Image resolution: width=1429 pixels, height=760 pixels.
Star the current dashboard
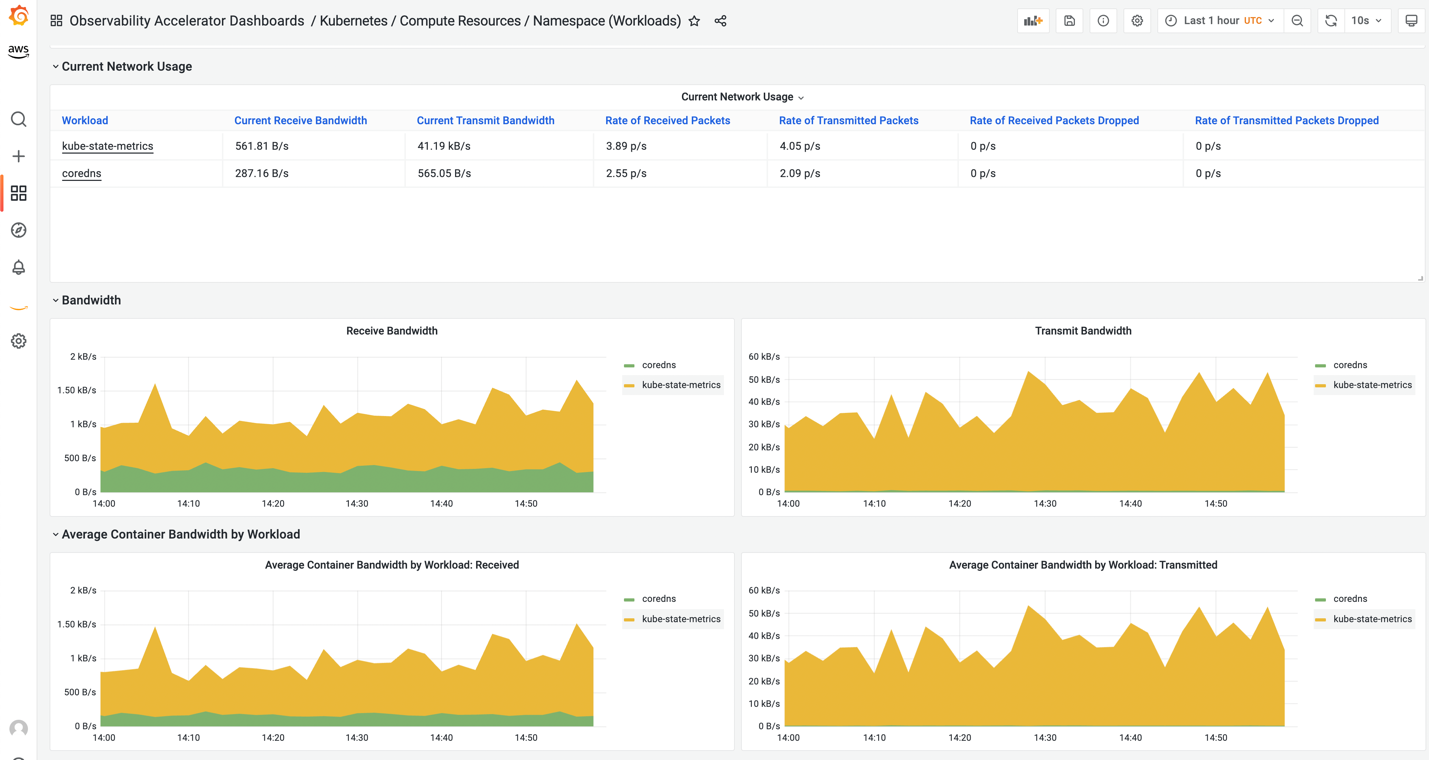click(694, 20)
